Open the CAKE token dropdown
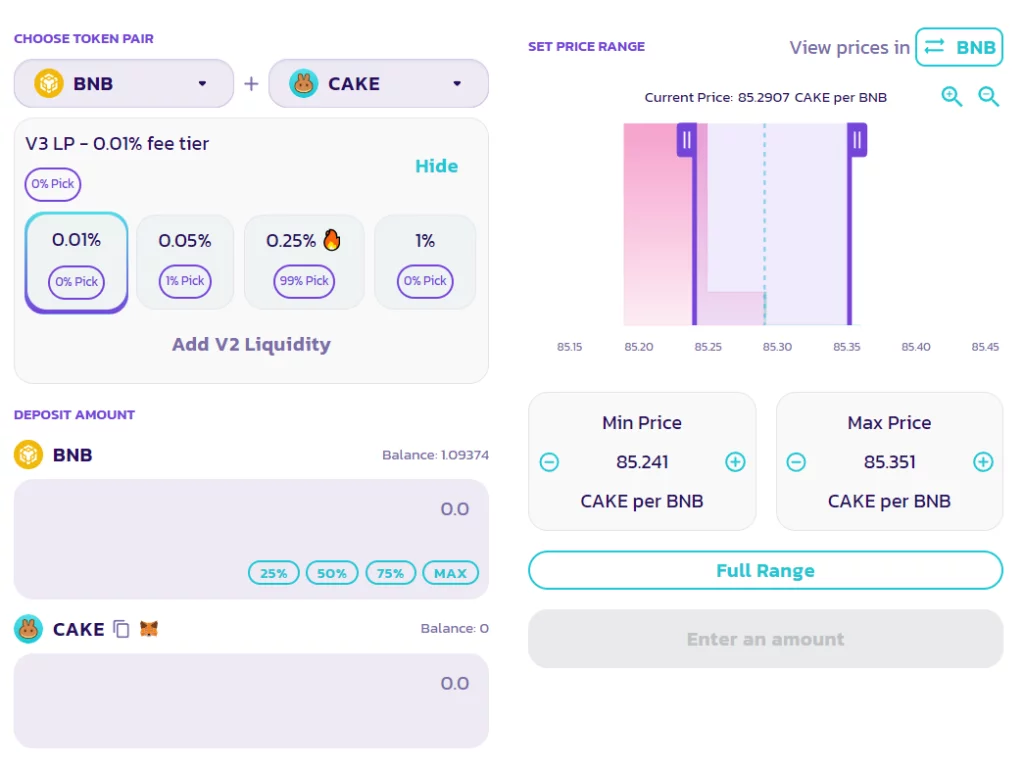The image size is (1024, 768). click(378, 84)
